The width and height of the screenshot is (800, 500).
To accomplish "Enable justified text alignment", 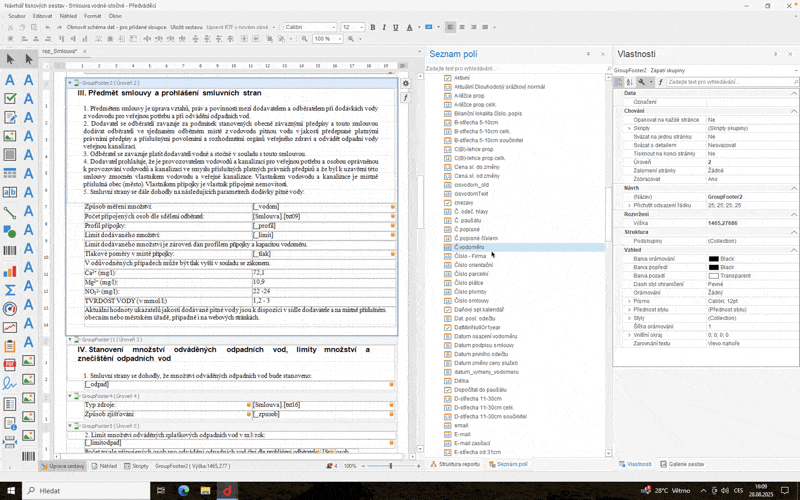I will [485, 28].
